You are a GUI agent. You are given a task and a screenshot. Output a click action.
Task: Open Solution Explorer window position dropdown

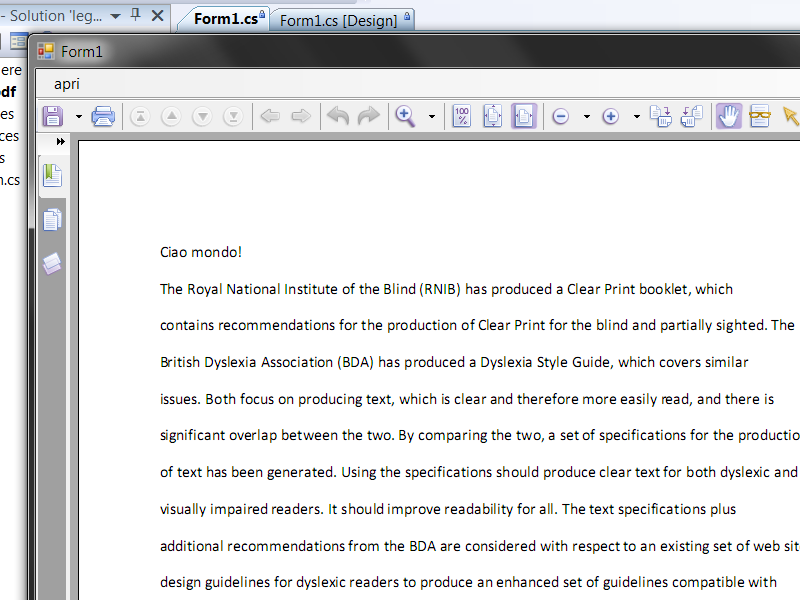click(116, 16)
